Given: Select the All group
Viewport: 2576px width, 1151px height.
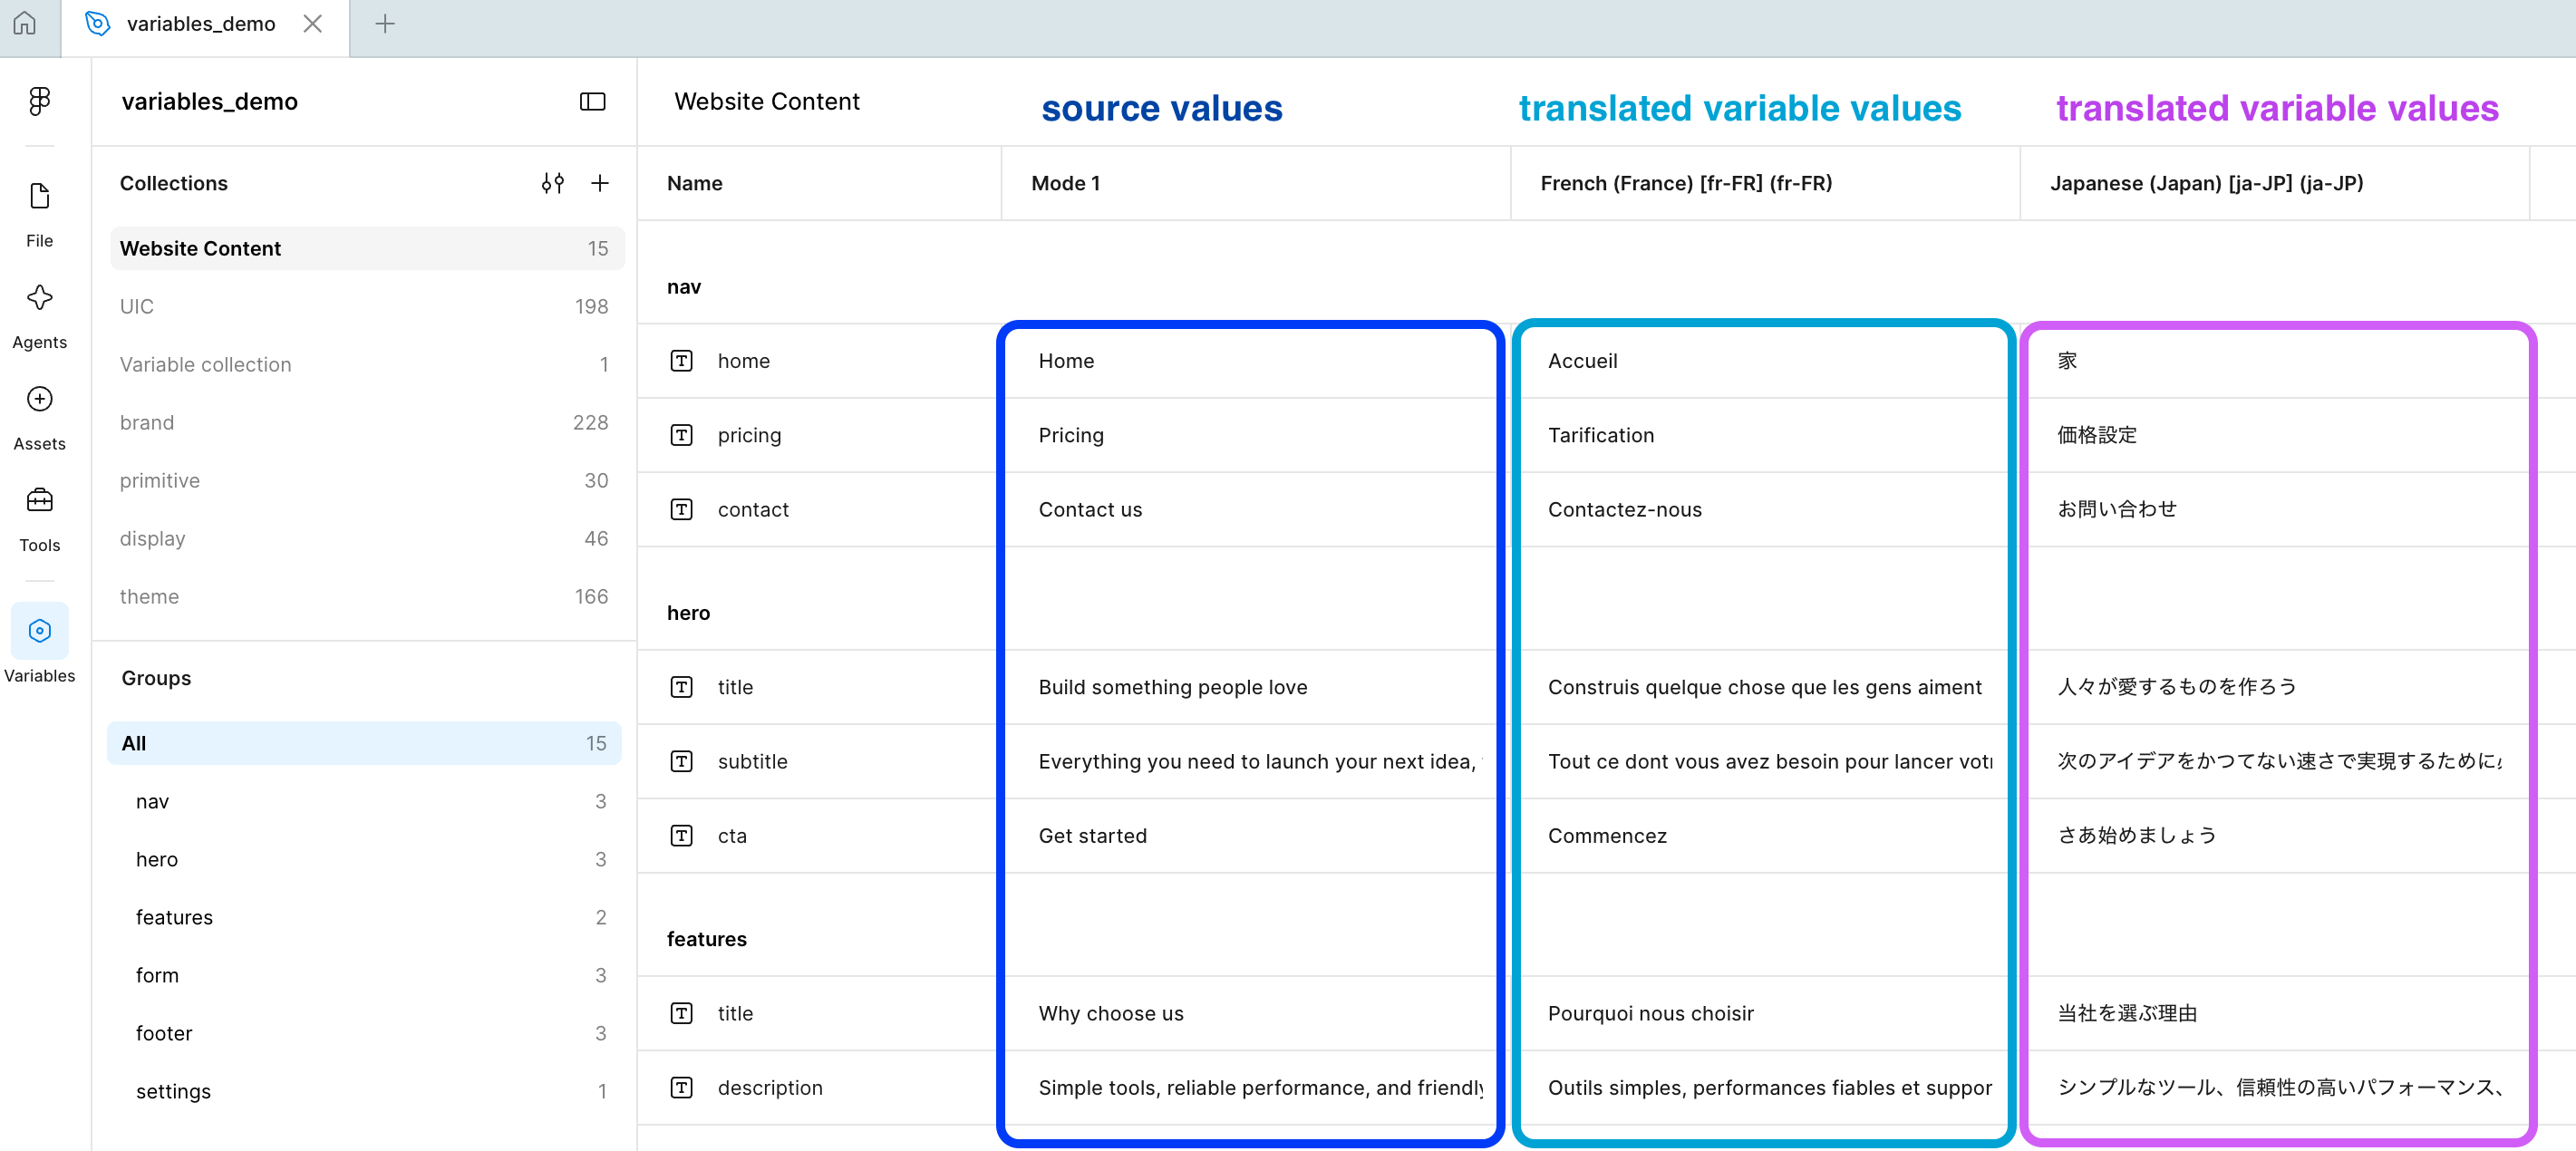Looking at the screenshot, I should pos(364,743).
